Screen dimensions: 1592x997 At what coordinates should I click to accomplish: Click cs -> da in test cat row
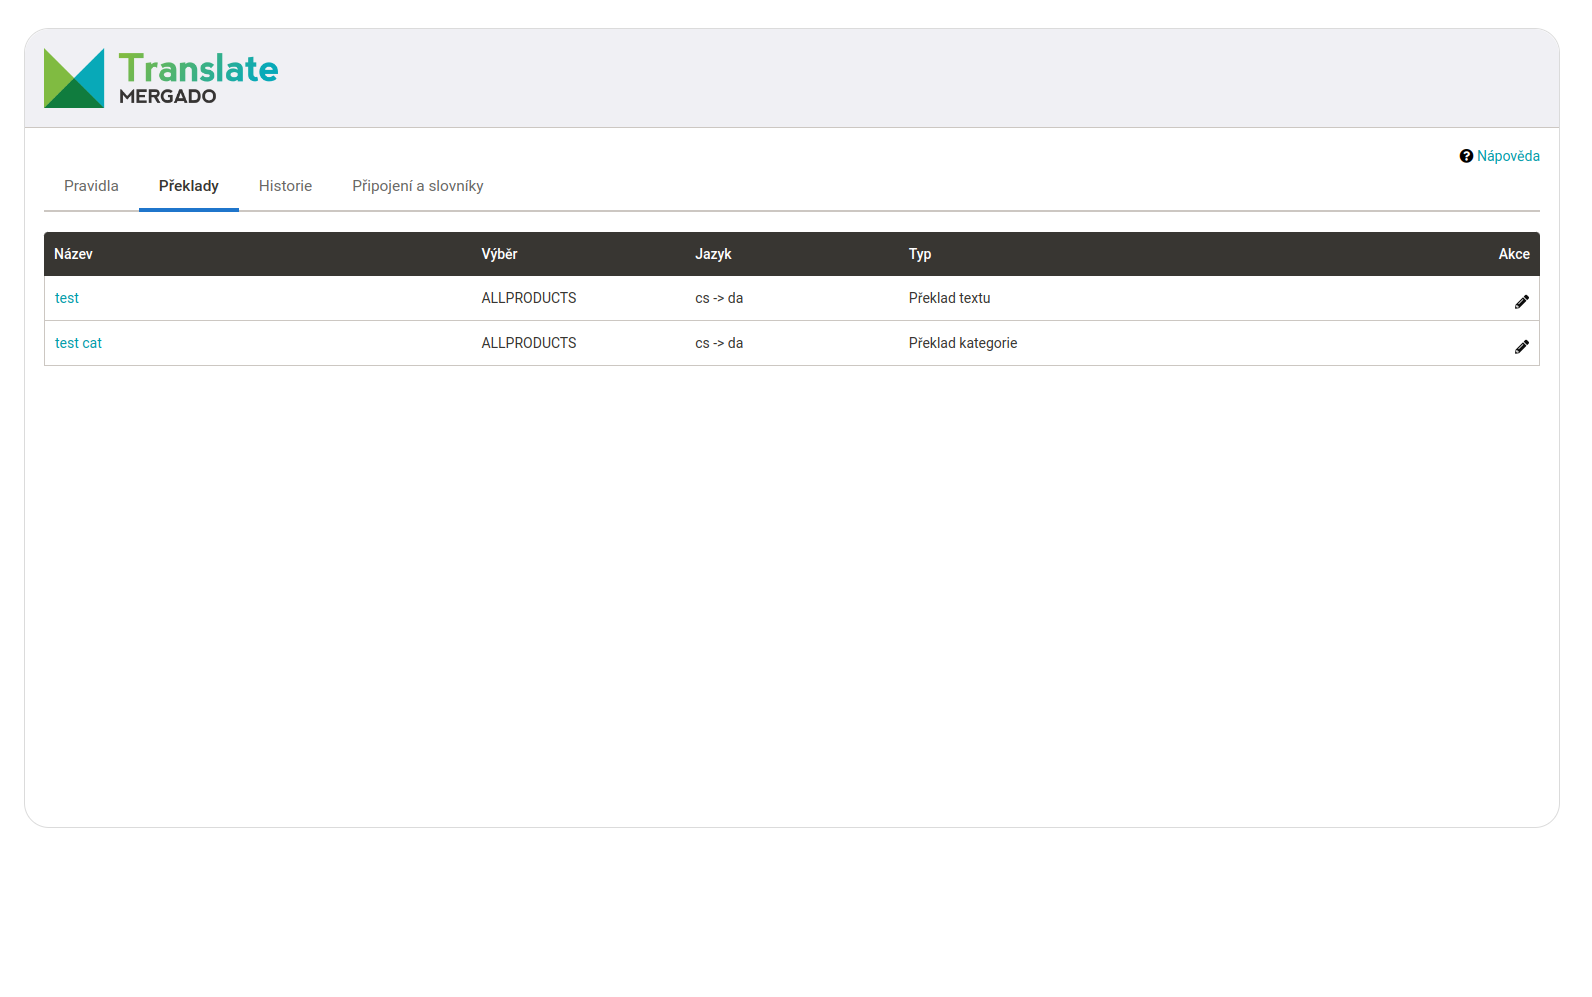click(719, 343)
